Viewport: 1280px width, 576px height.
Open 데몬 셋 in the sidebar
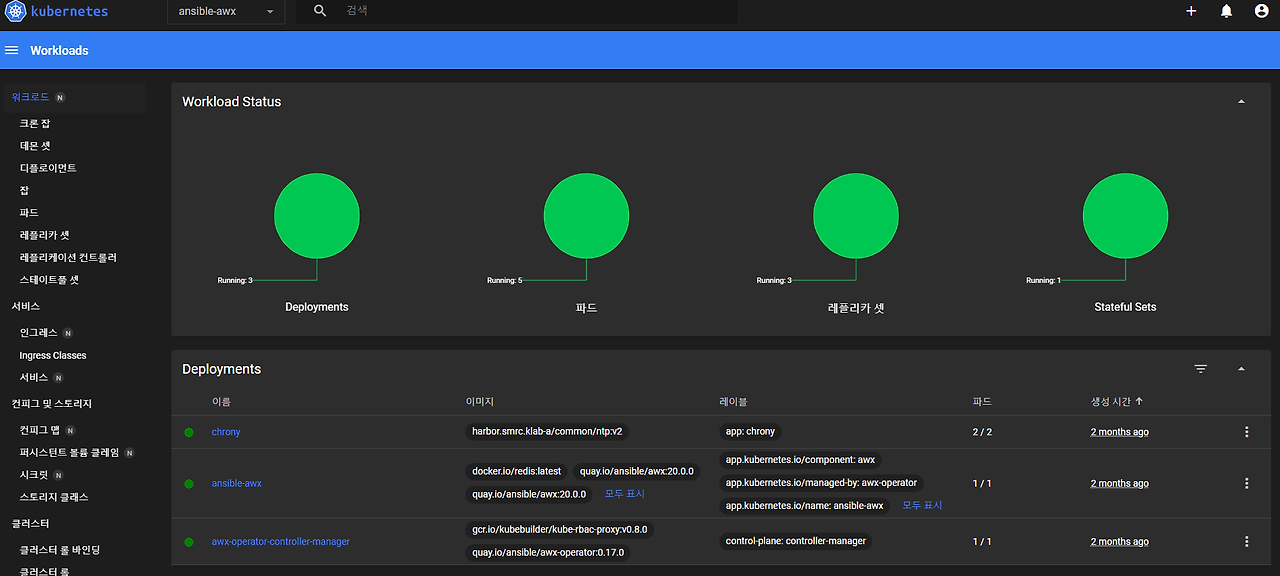35,146
